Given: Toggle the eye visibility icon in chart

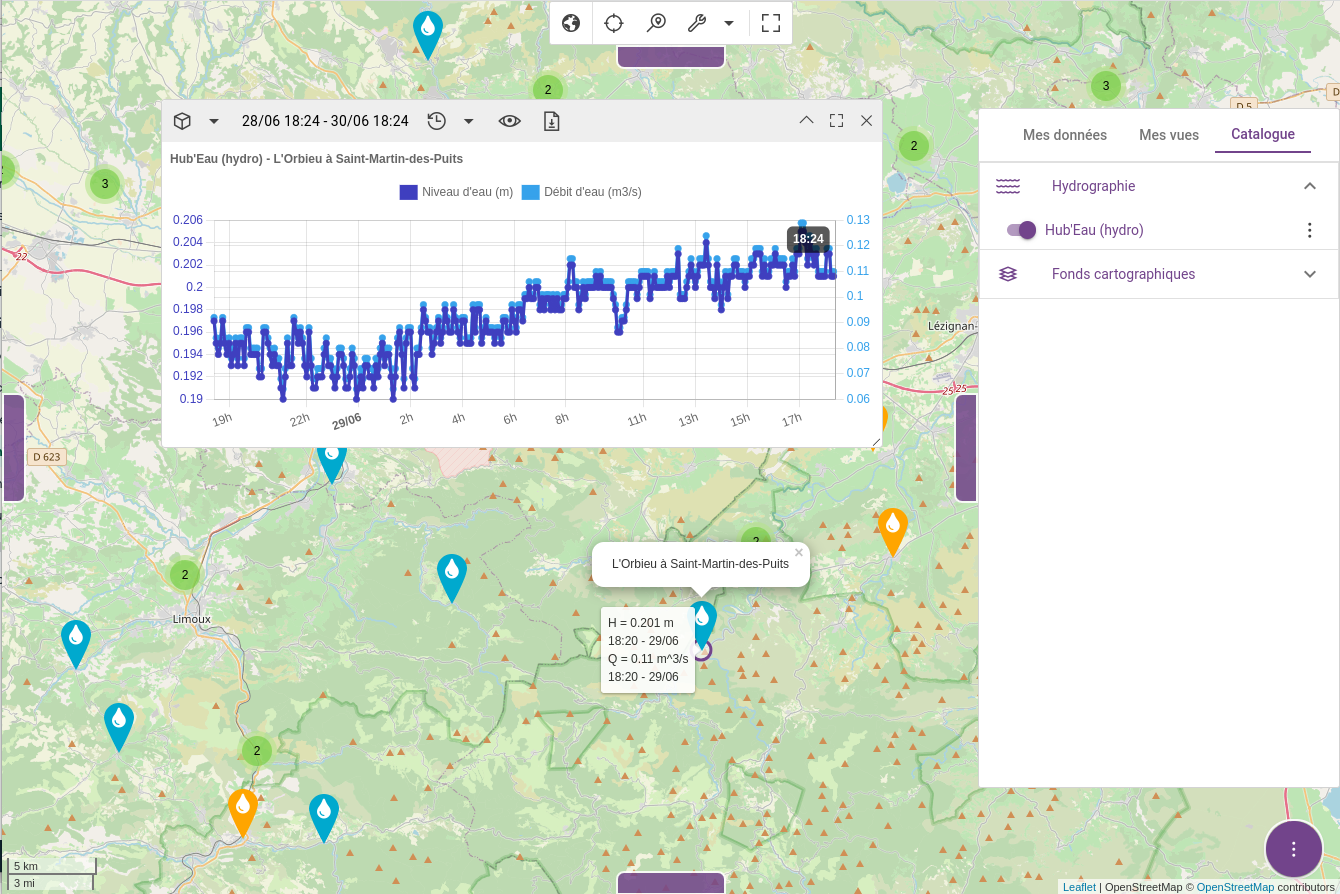Looking at the screenshot, I should coord(510,121).
